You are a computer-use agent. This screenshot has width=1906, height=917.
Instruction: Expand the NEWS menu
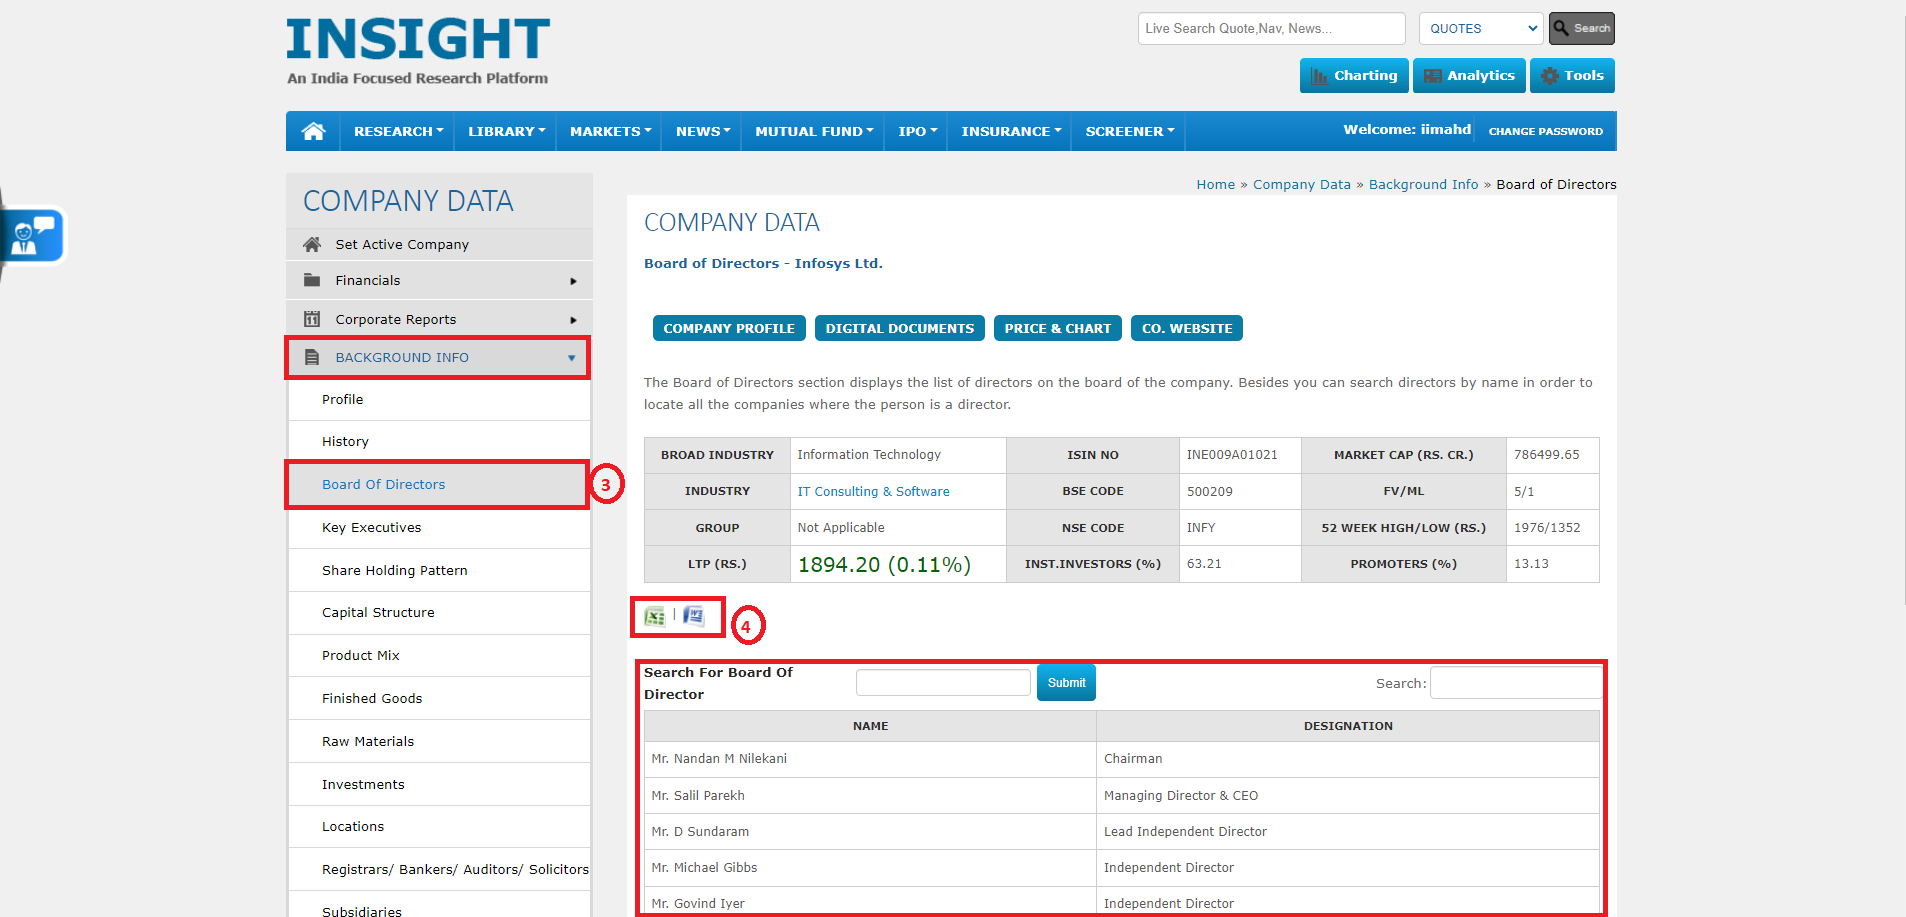[x=702, y=131]
